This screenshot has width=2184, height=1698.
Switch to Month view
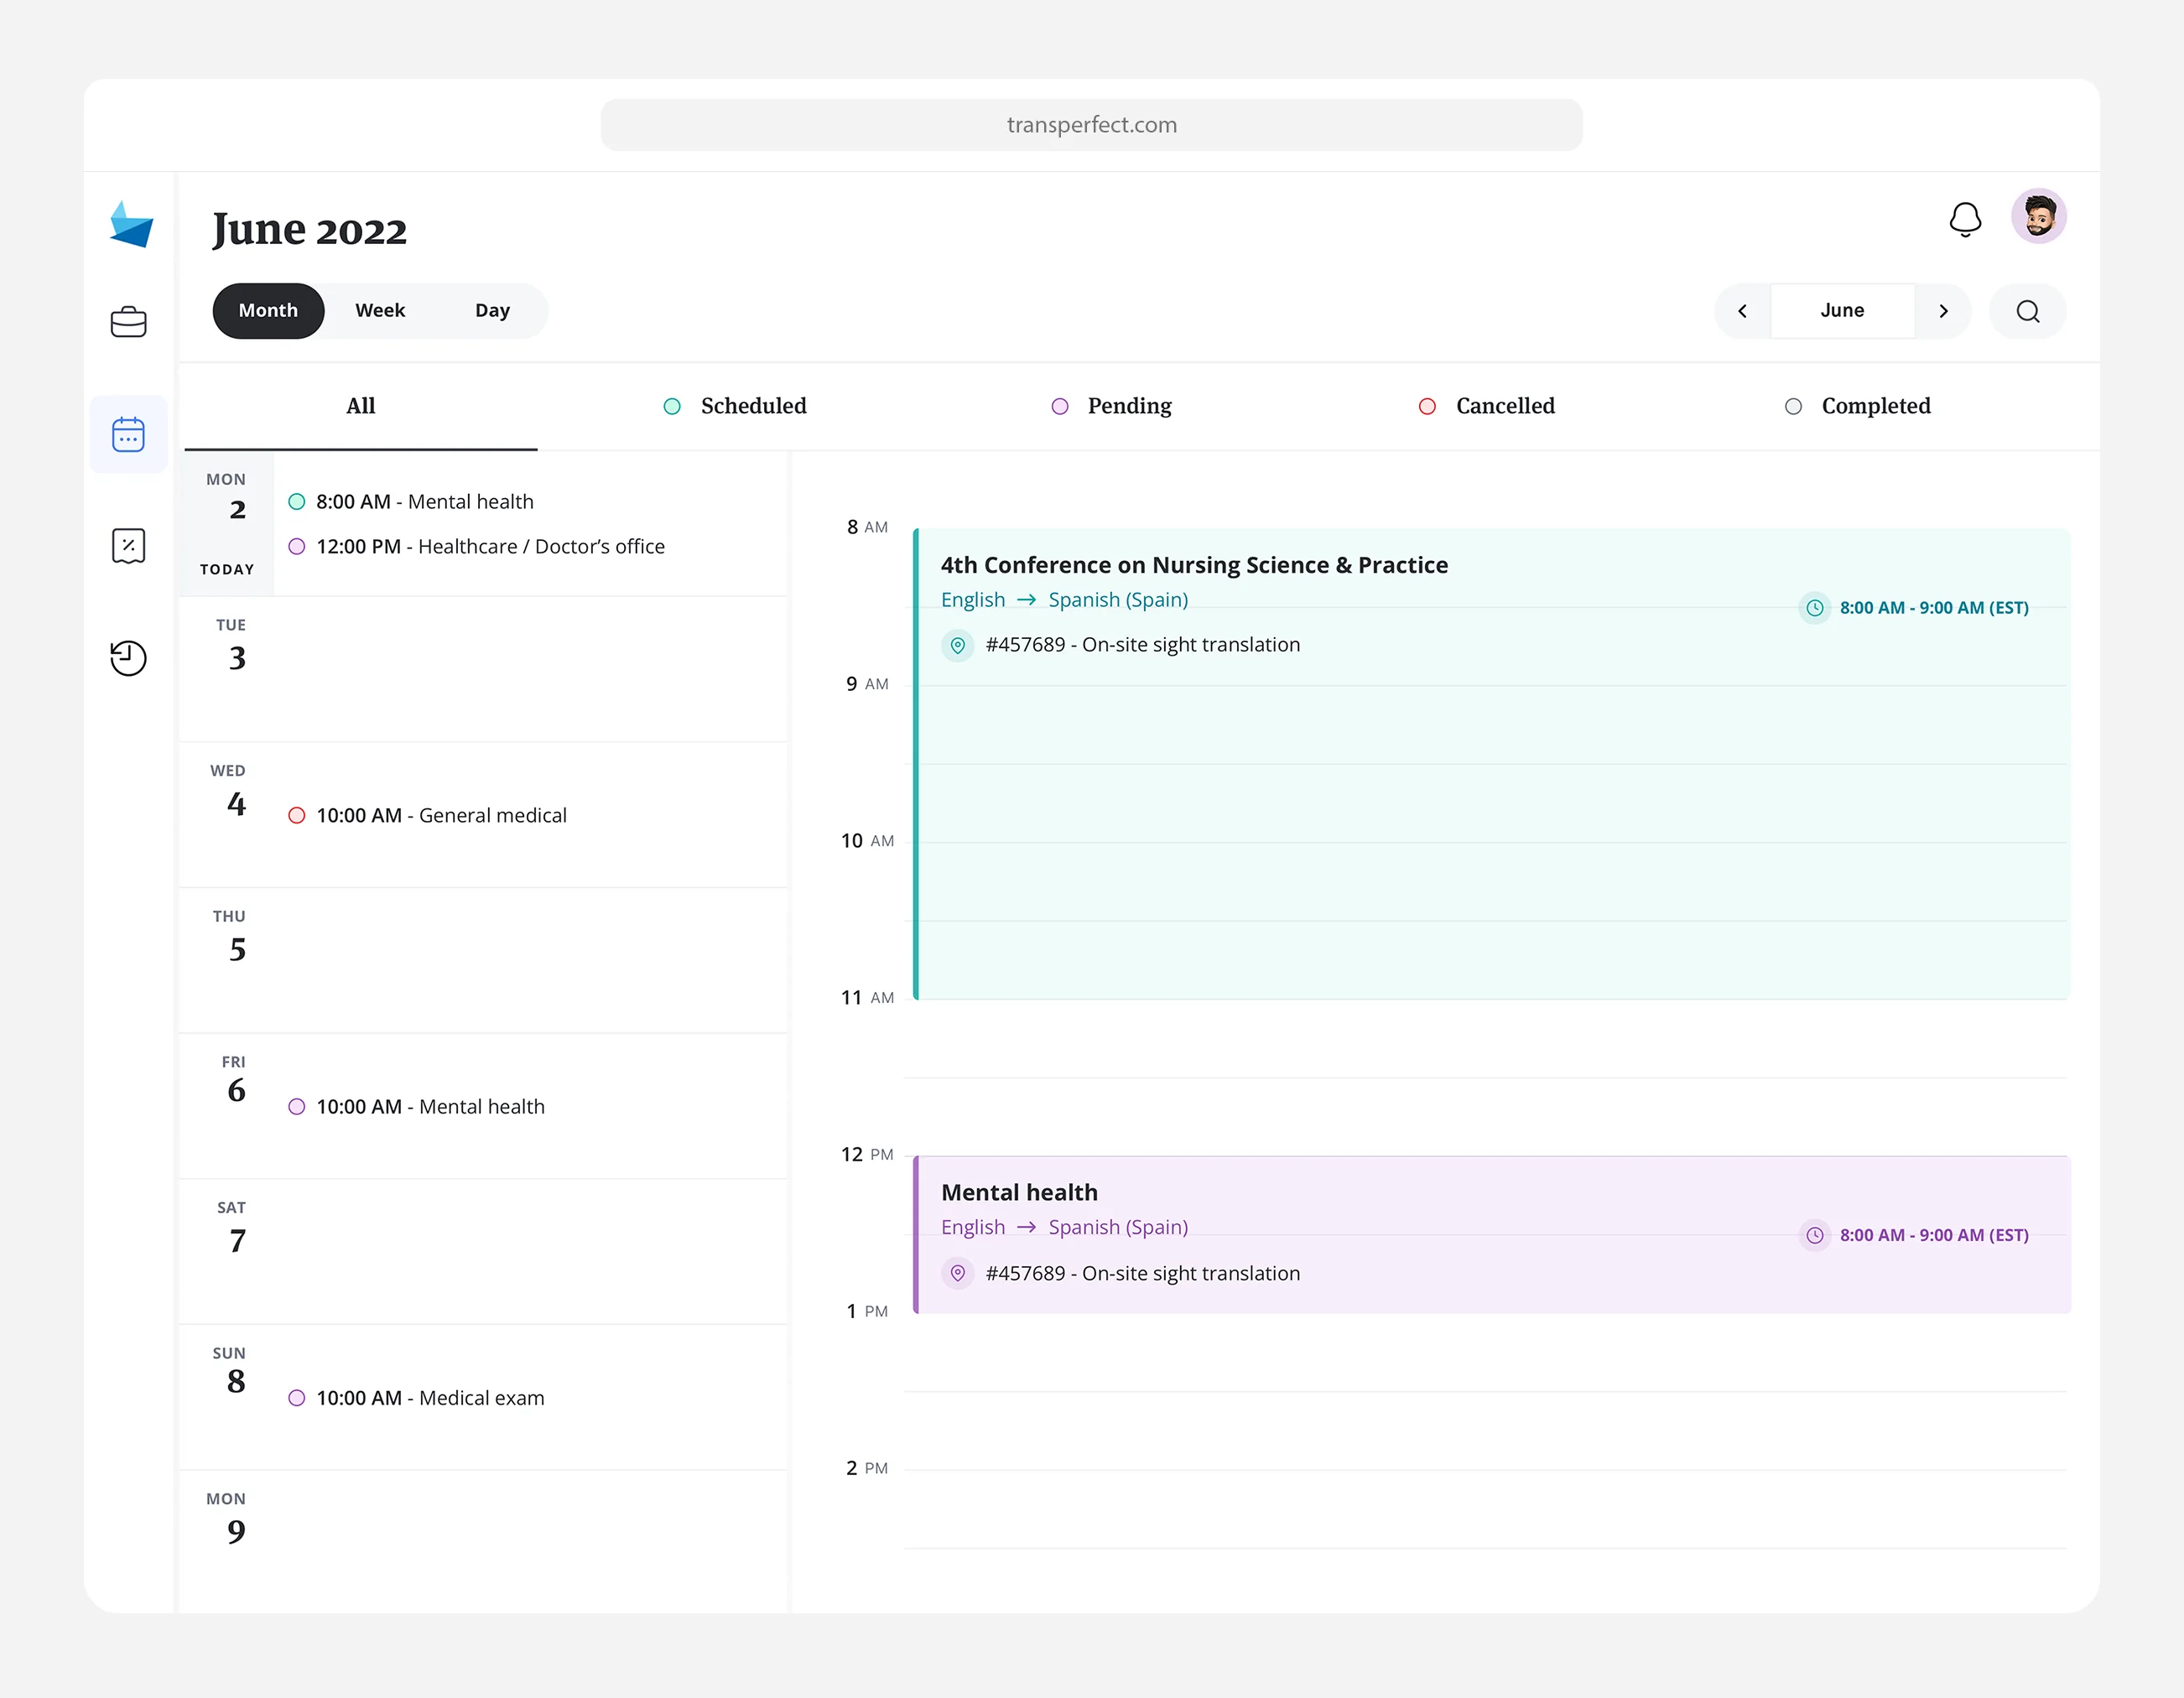tap(268, 311)
